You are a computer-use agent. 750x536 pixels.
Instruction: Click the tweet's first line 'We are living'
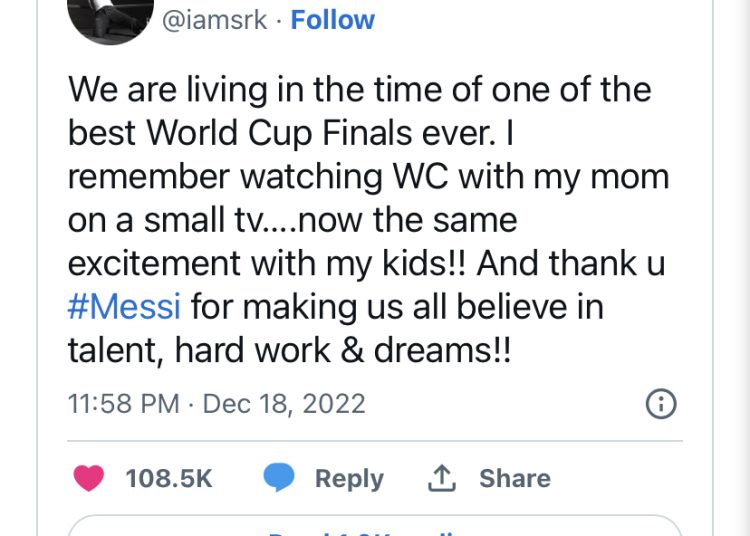(x=168, y=90)
